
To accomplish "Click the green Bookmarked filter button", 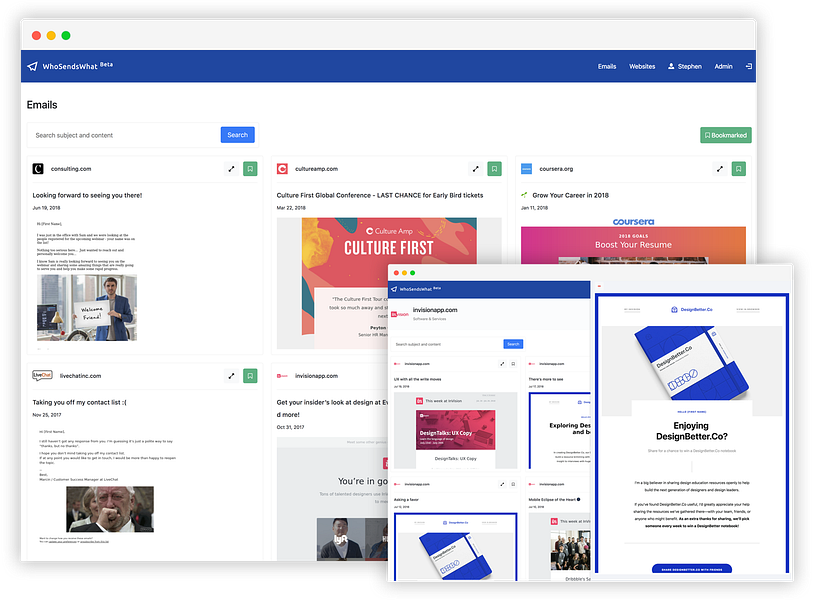I will tap(725, 135).
